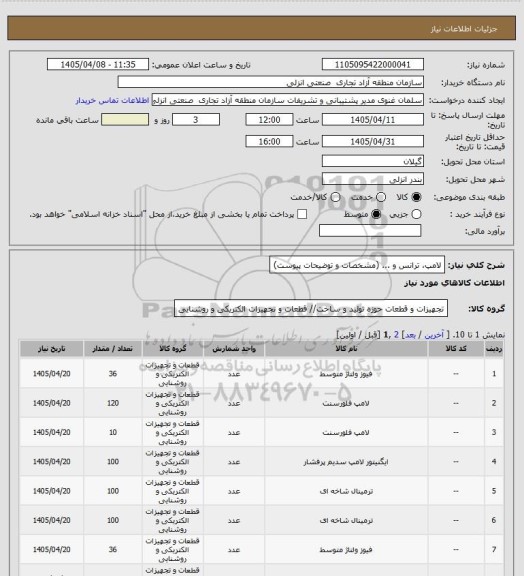Check the اسناد خزانه اسلامی payment checkbox
The height and width of the screenshot is (576, 524).
pos(302,214)
